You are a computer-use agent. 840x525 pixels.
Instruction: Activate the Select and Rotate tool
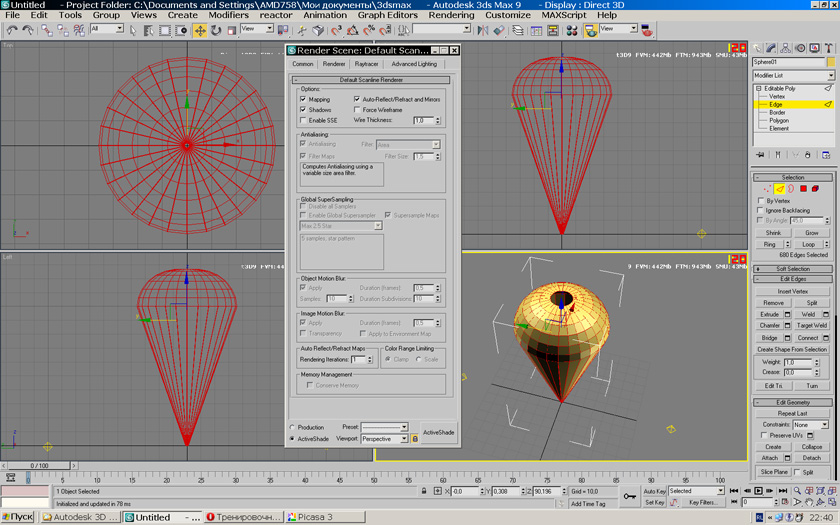[216, 30]
